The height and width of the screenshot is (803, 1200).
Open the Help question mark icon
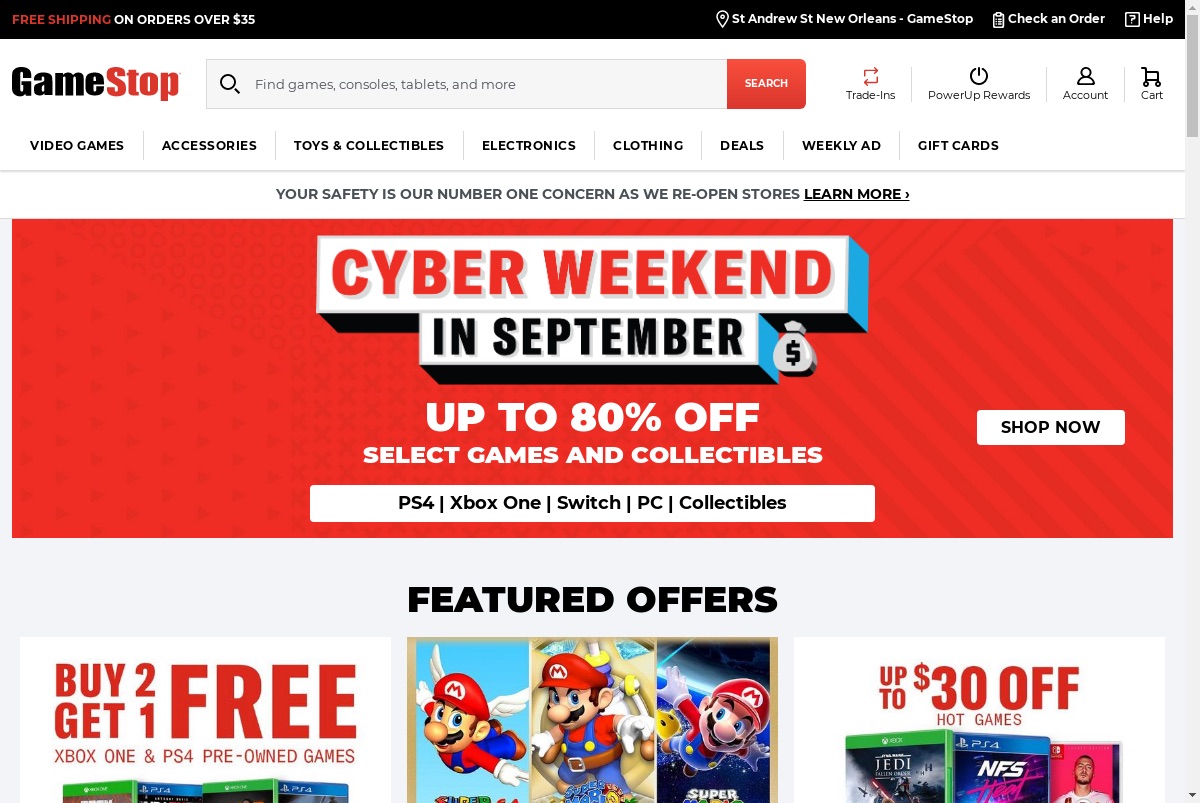tap(1132, 19)
